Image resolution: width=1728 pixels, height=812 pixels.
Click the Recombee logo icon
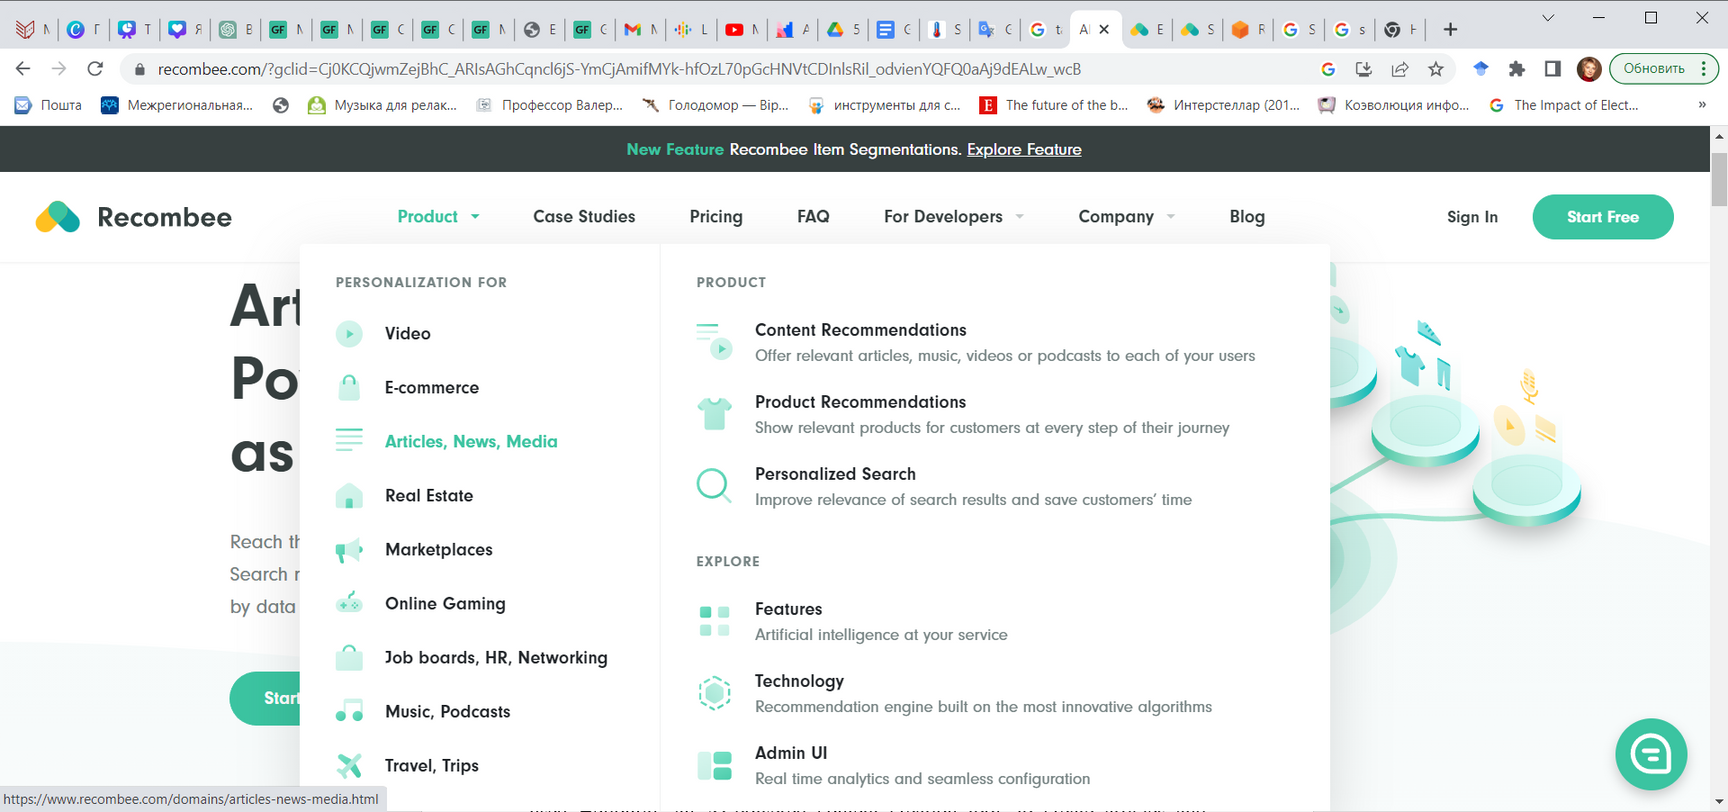pyautogui.click(x=57, y=217)
